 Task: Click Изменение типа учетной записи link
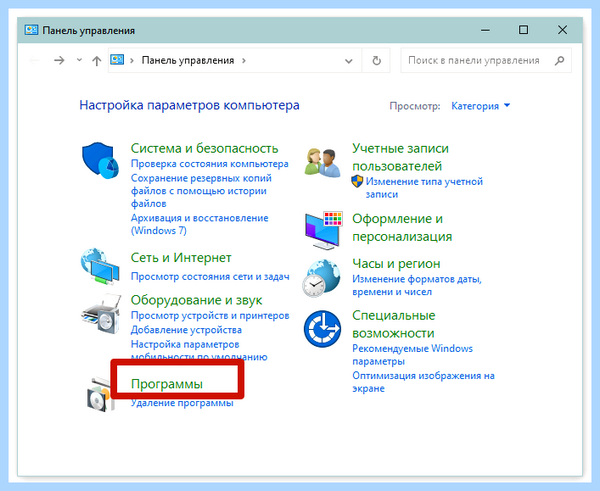click(424, 188)
